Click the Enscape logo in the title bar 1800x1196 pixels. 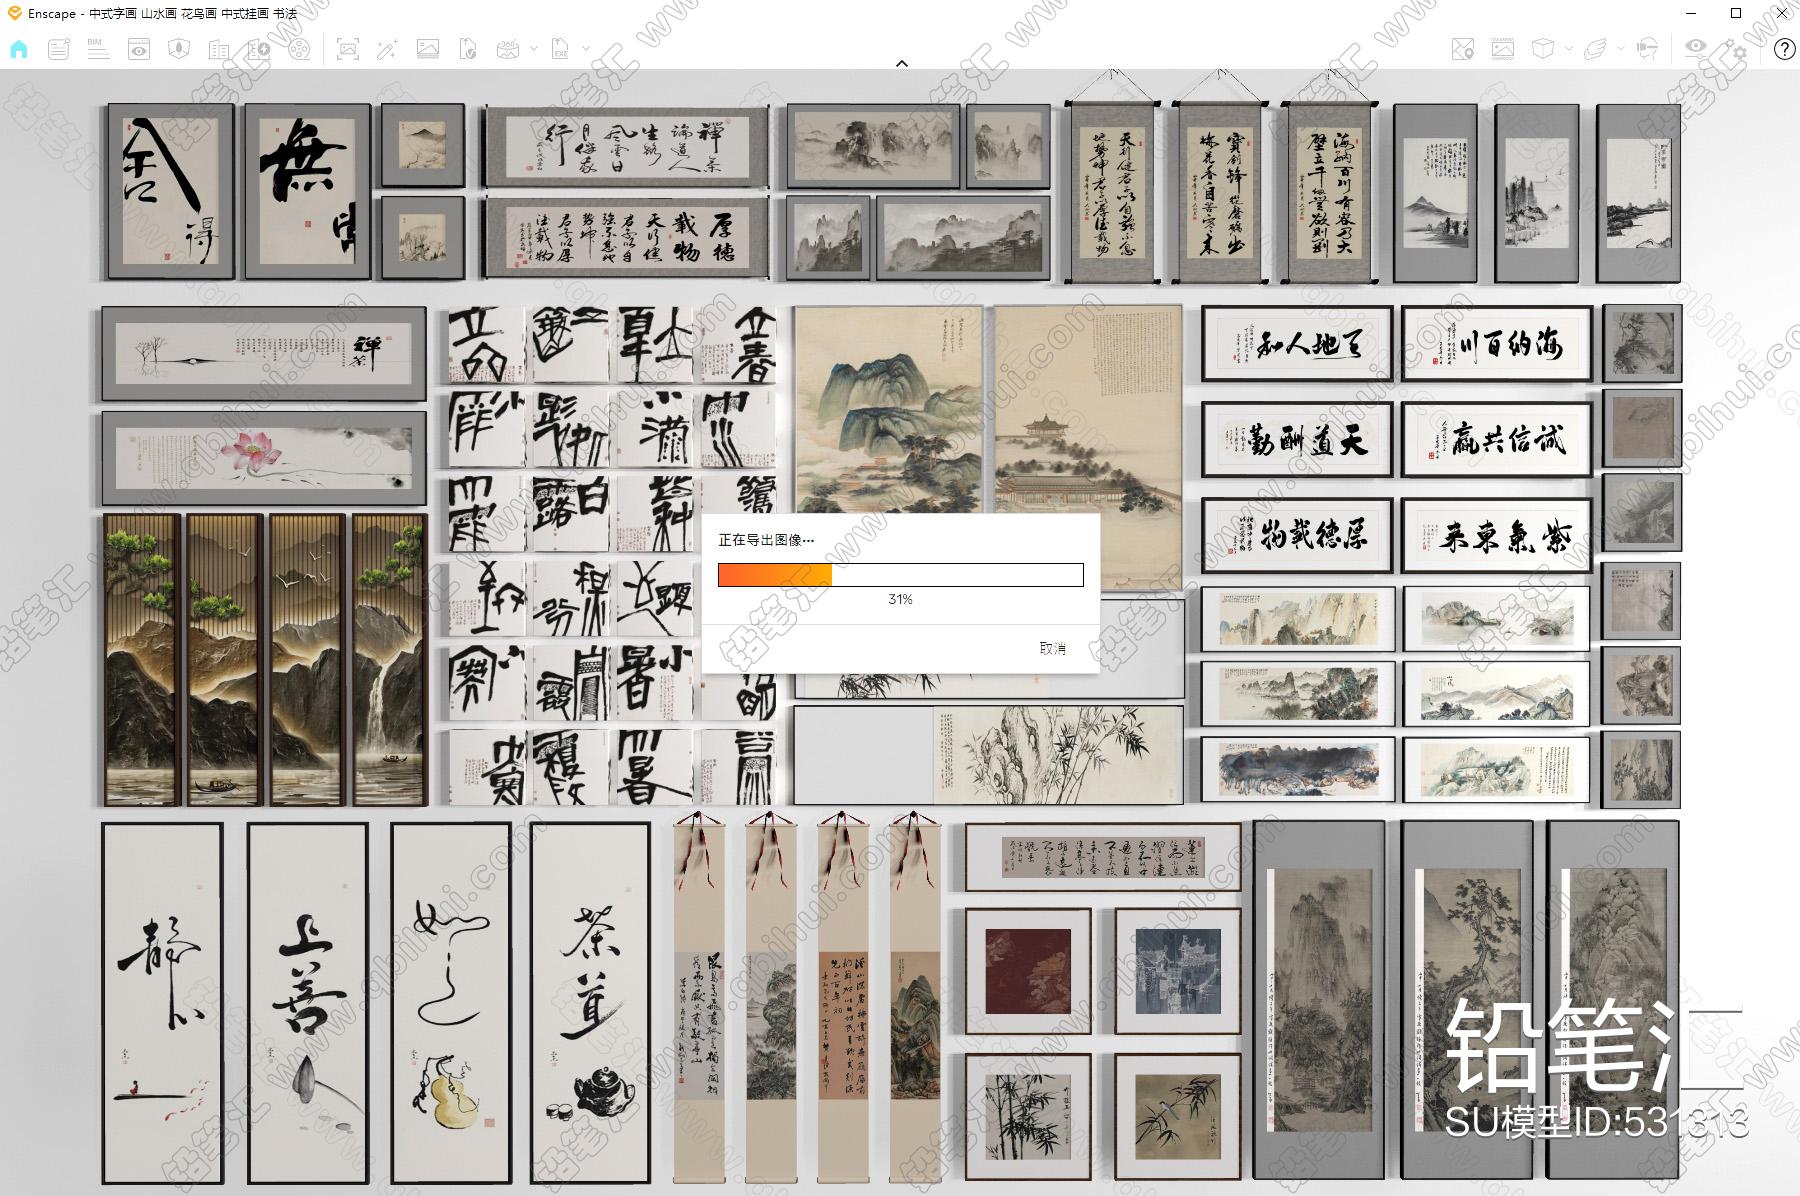click(14, 13)
